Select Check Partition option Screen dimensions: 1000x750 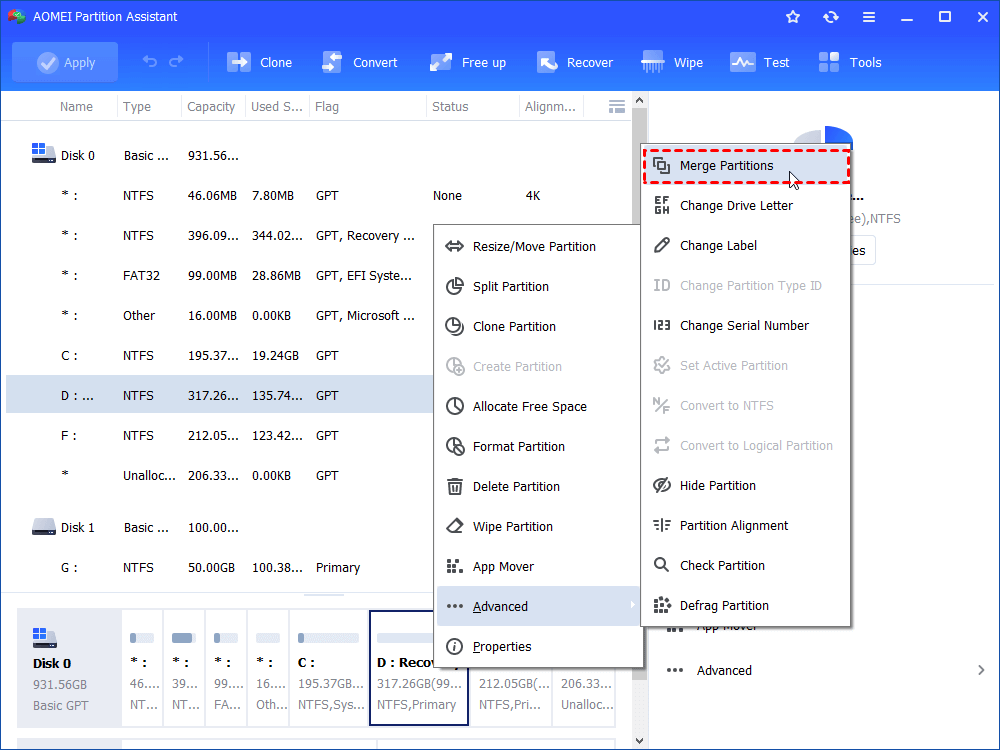[746, 565]
